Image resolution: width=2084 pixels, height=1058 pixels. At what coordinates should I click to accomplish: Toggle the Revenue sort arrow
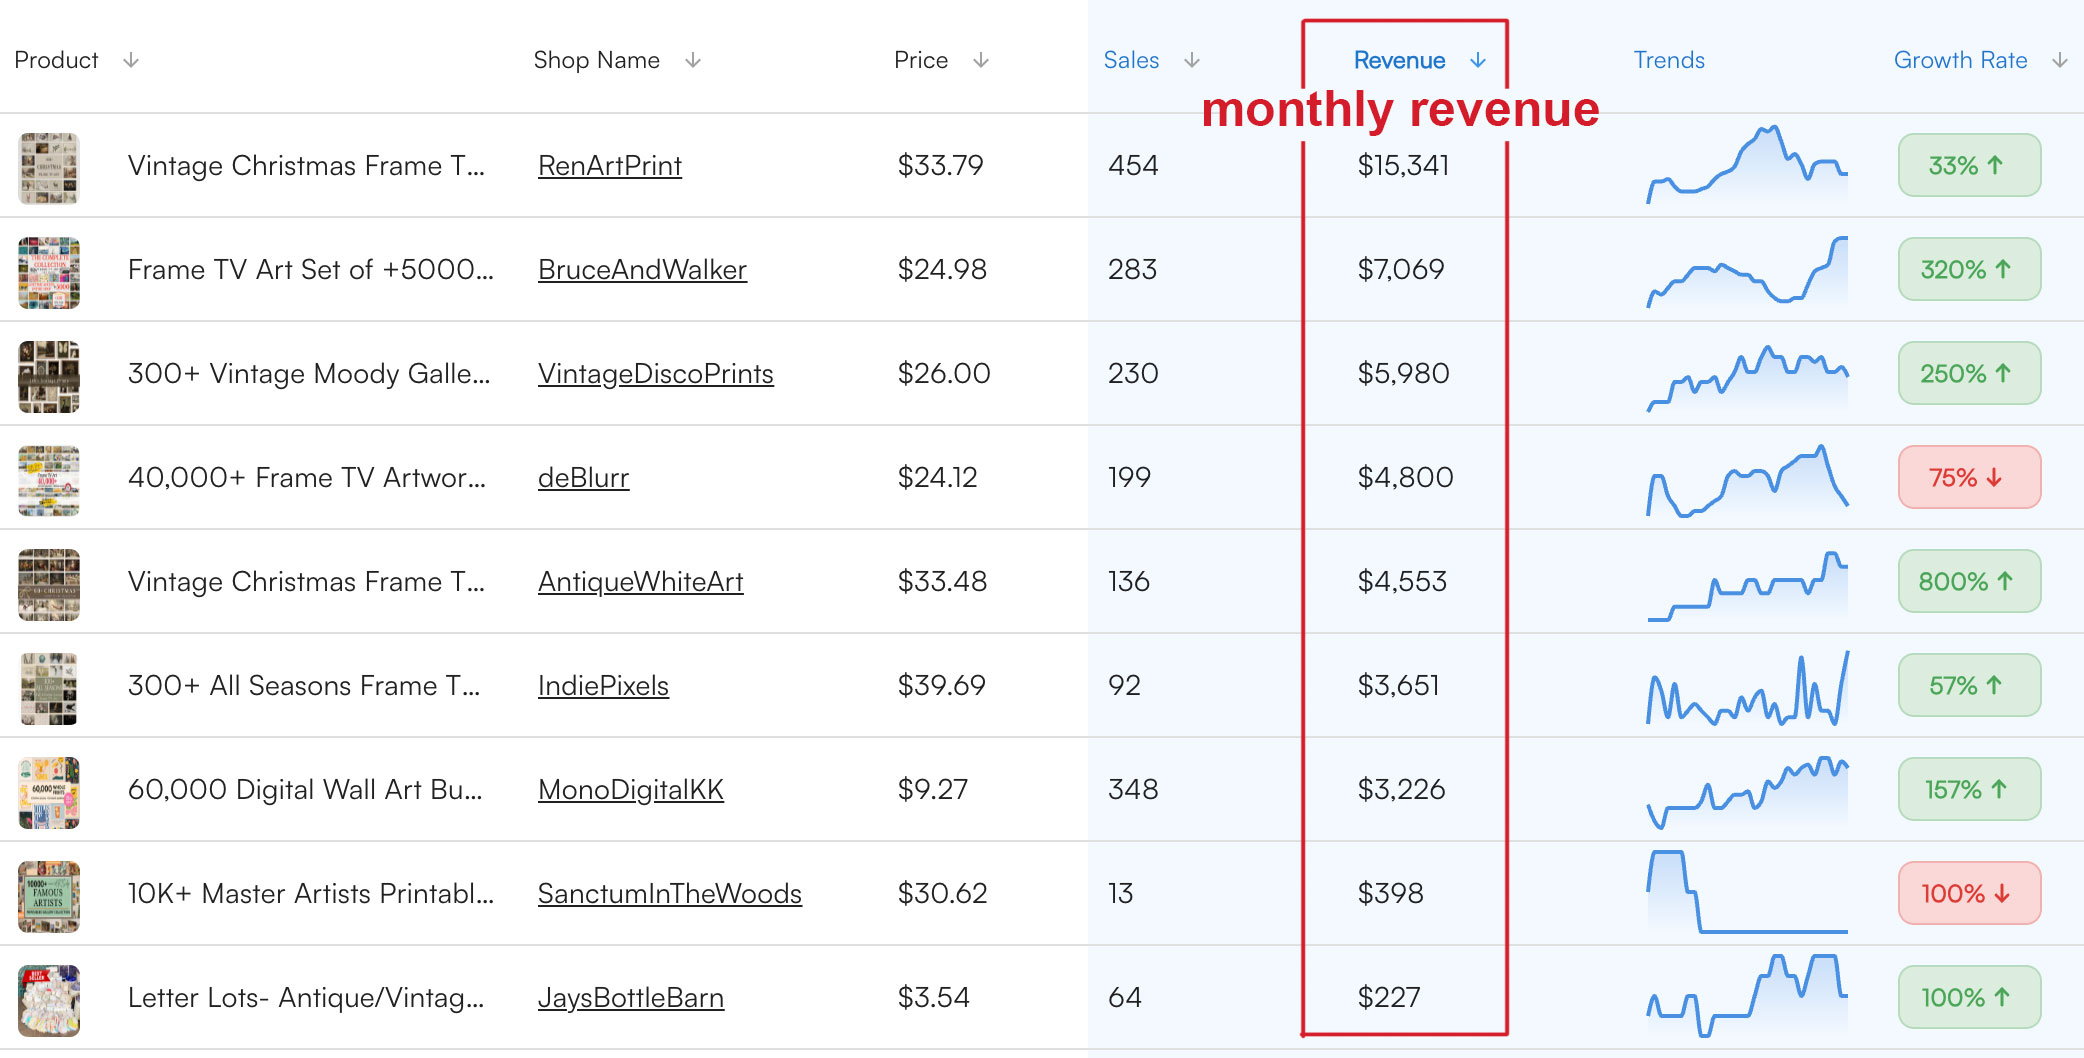click(x=1478, y=61)
